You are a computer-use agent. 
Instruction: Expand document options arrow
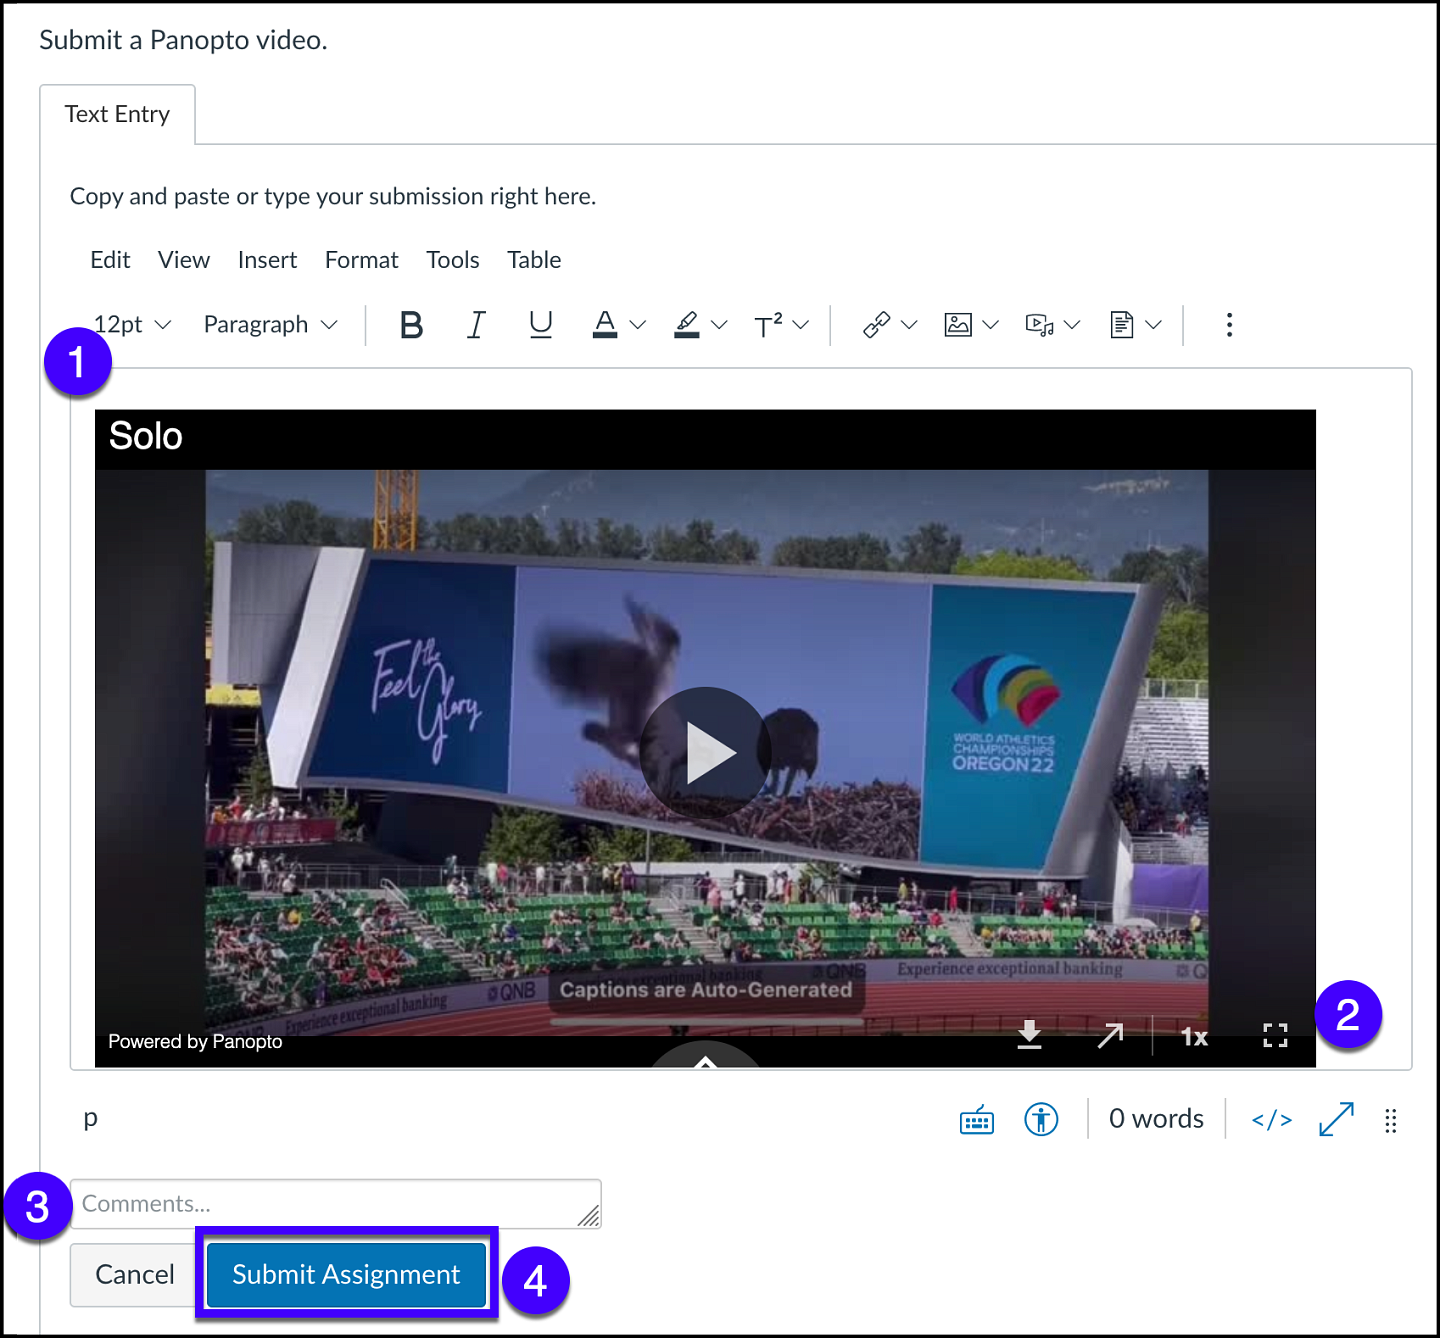pyautogui.click(x=1153, y=325)
